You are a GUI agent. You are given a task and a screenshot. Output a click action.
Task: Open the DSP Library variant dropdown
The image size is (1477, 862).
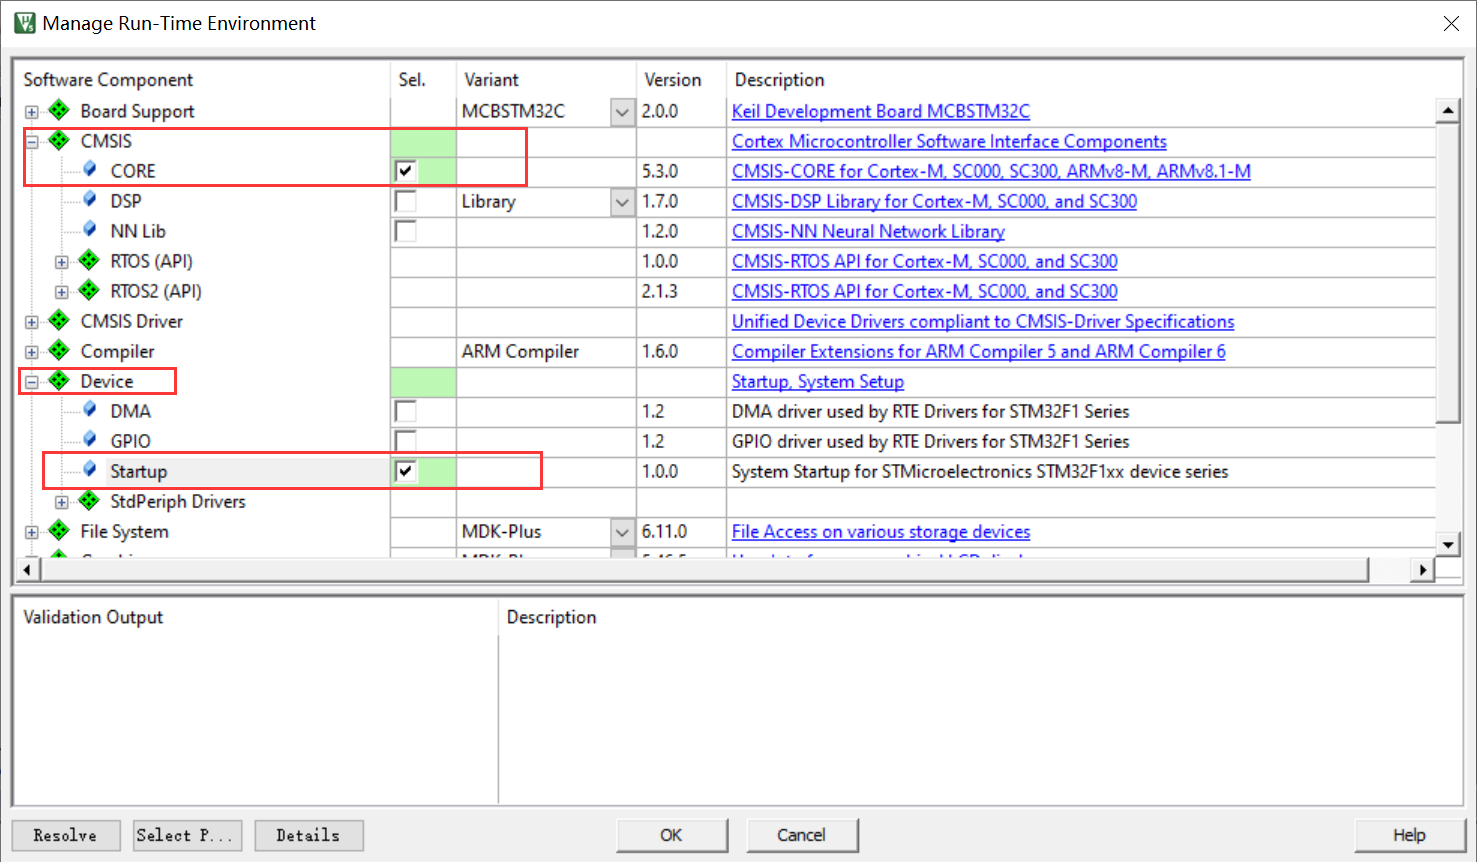click(622, 202)
